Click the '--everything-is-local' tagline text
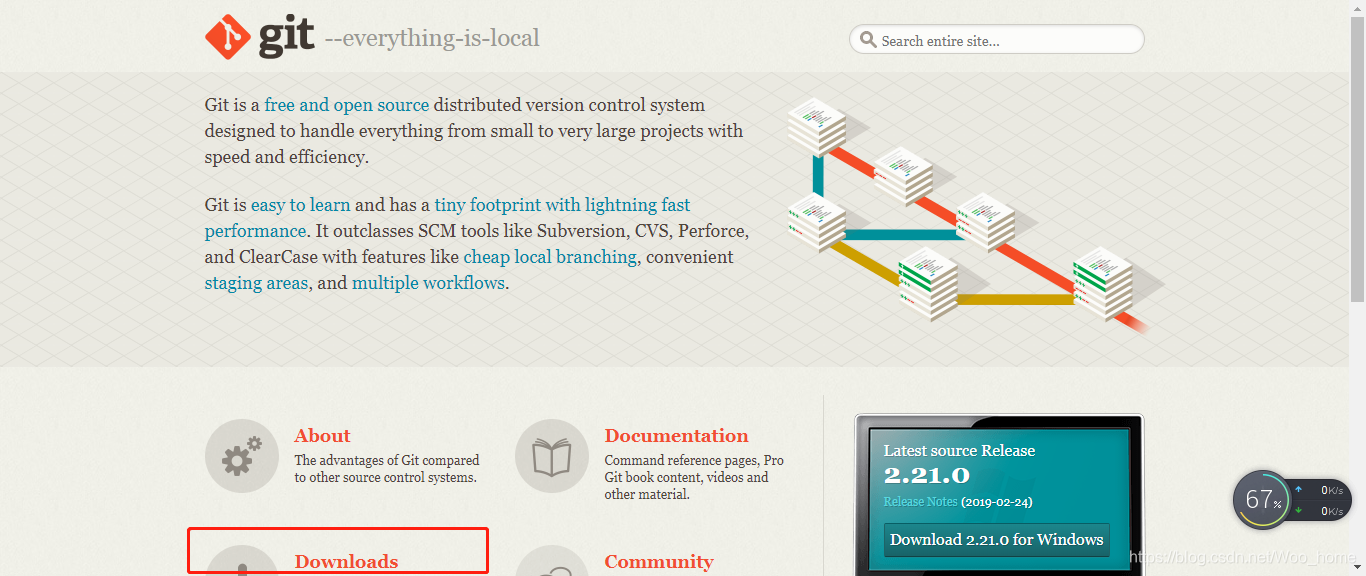The image size is (1366, 576). point(432,38)
